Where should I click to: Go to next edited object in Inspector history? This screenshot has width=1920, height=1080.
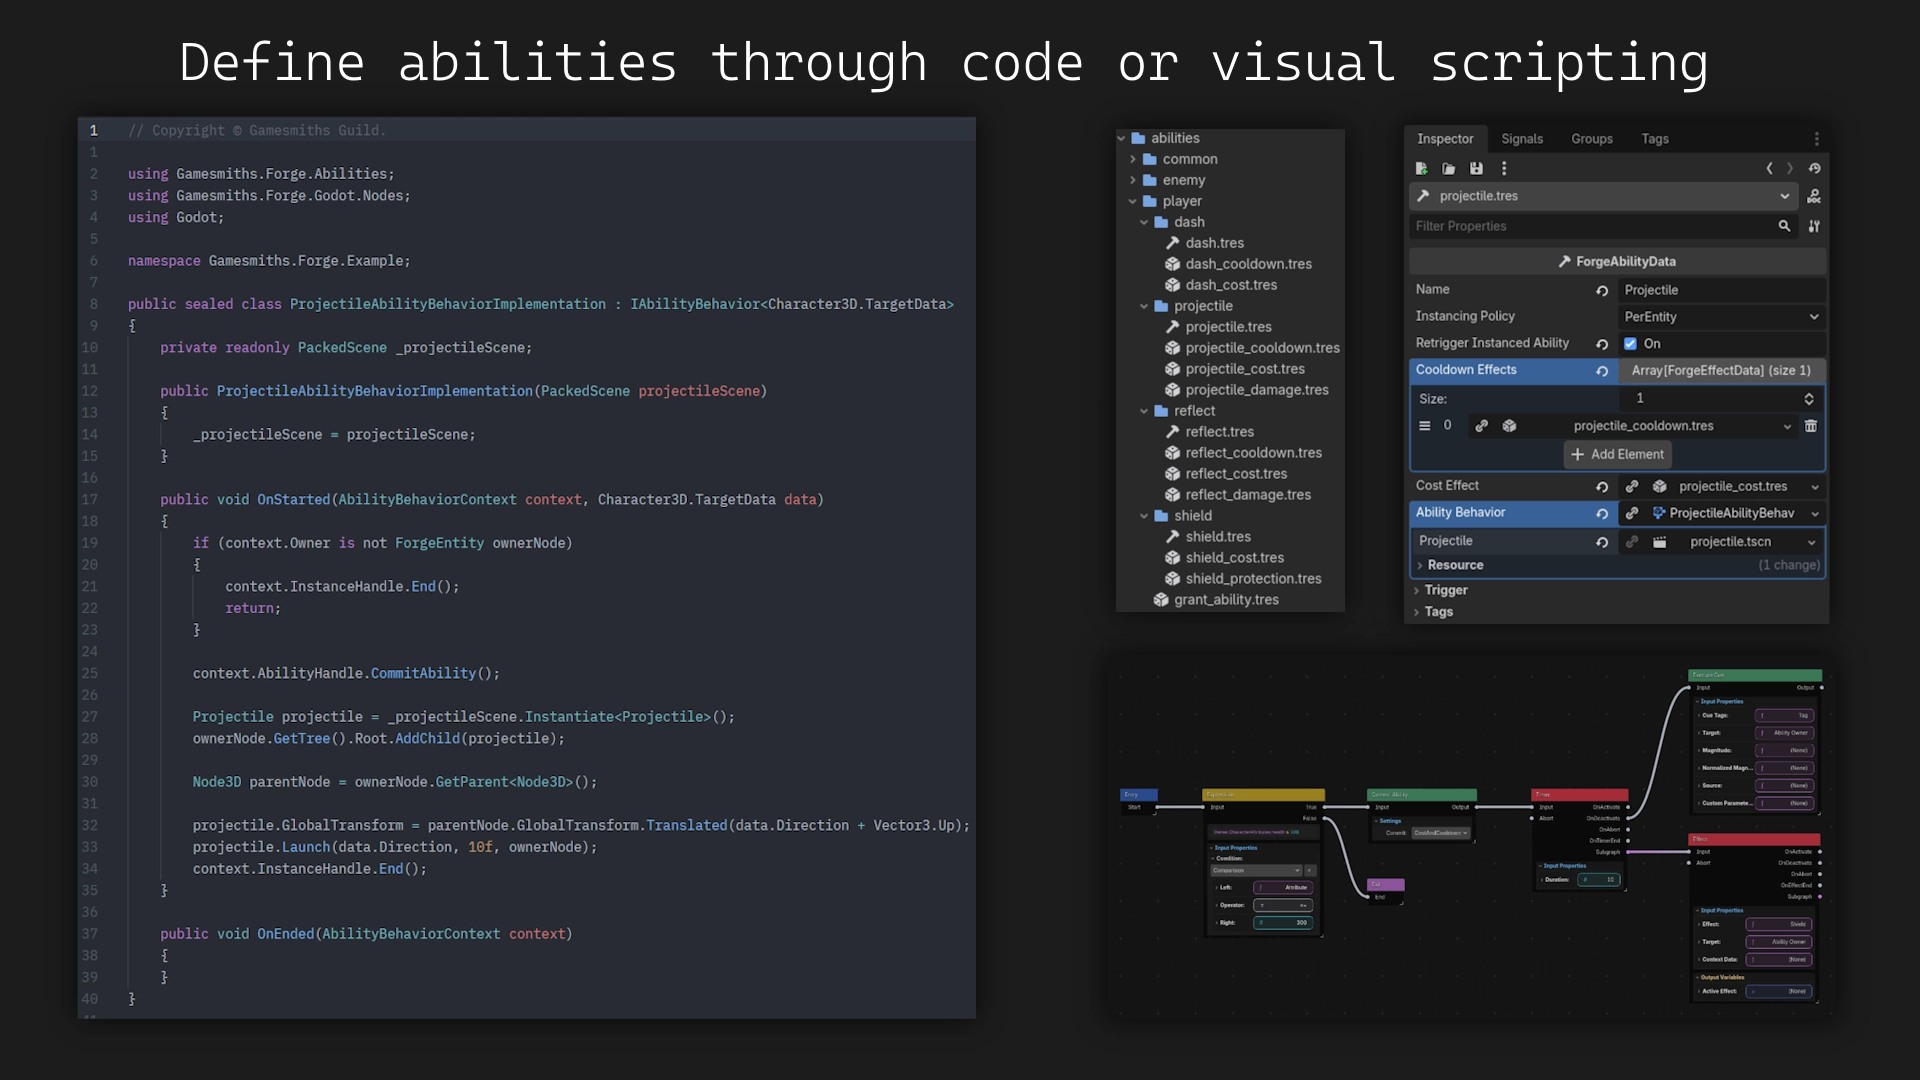(1790, 168)
